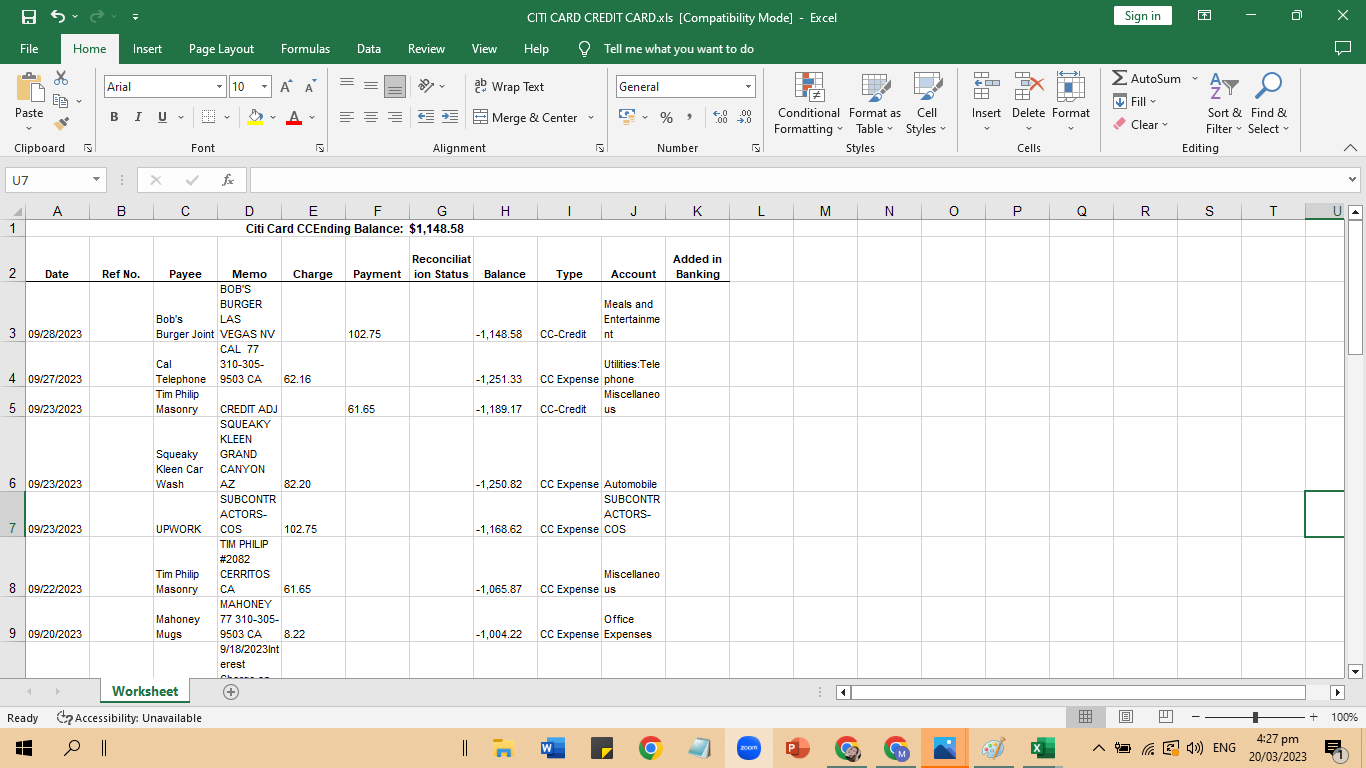Click the Fill Color paint bucket
The height and width of the screenshot is (768, 1366).
coord(255,117)
